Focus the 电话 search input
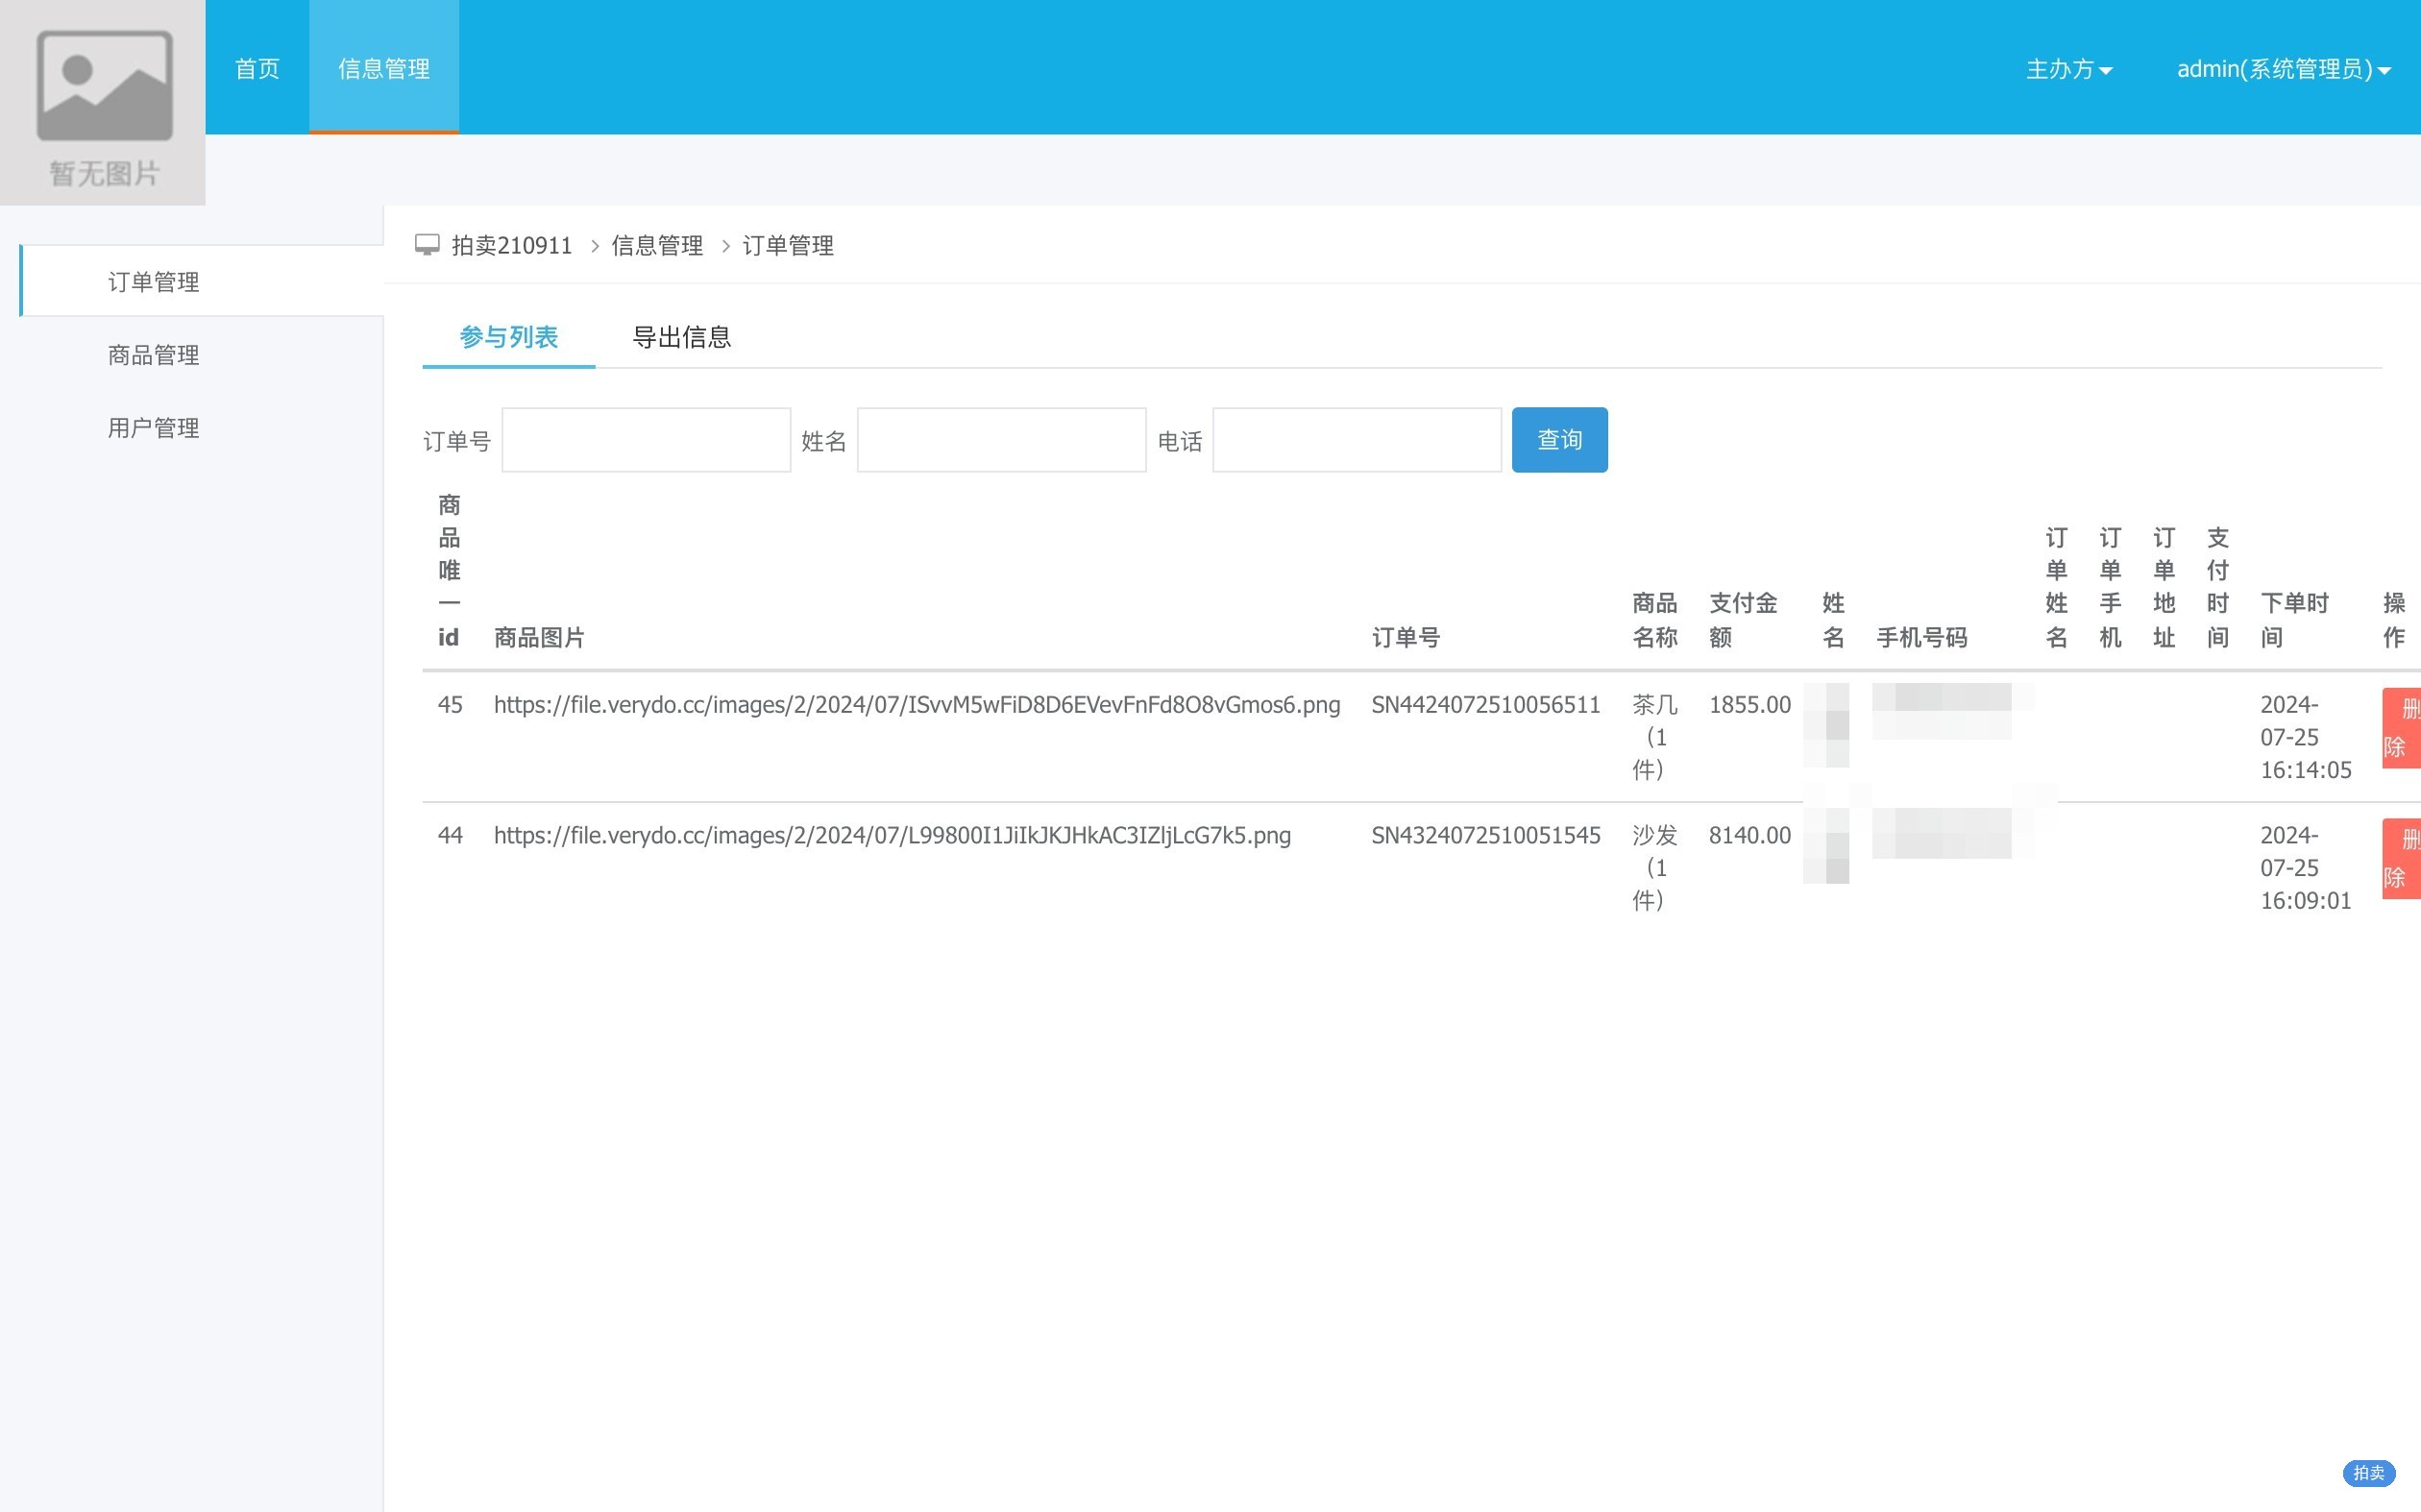This screenshot has width=2421, height=1512. [1357, 440]
